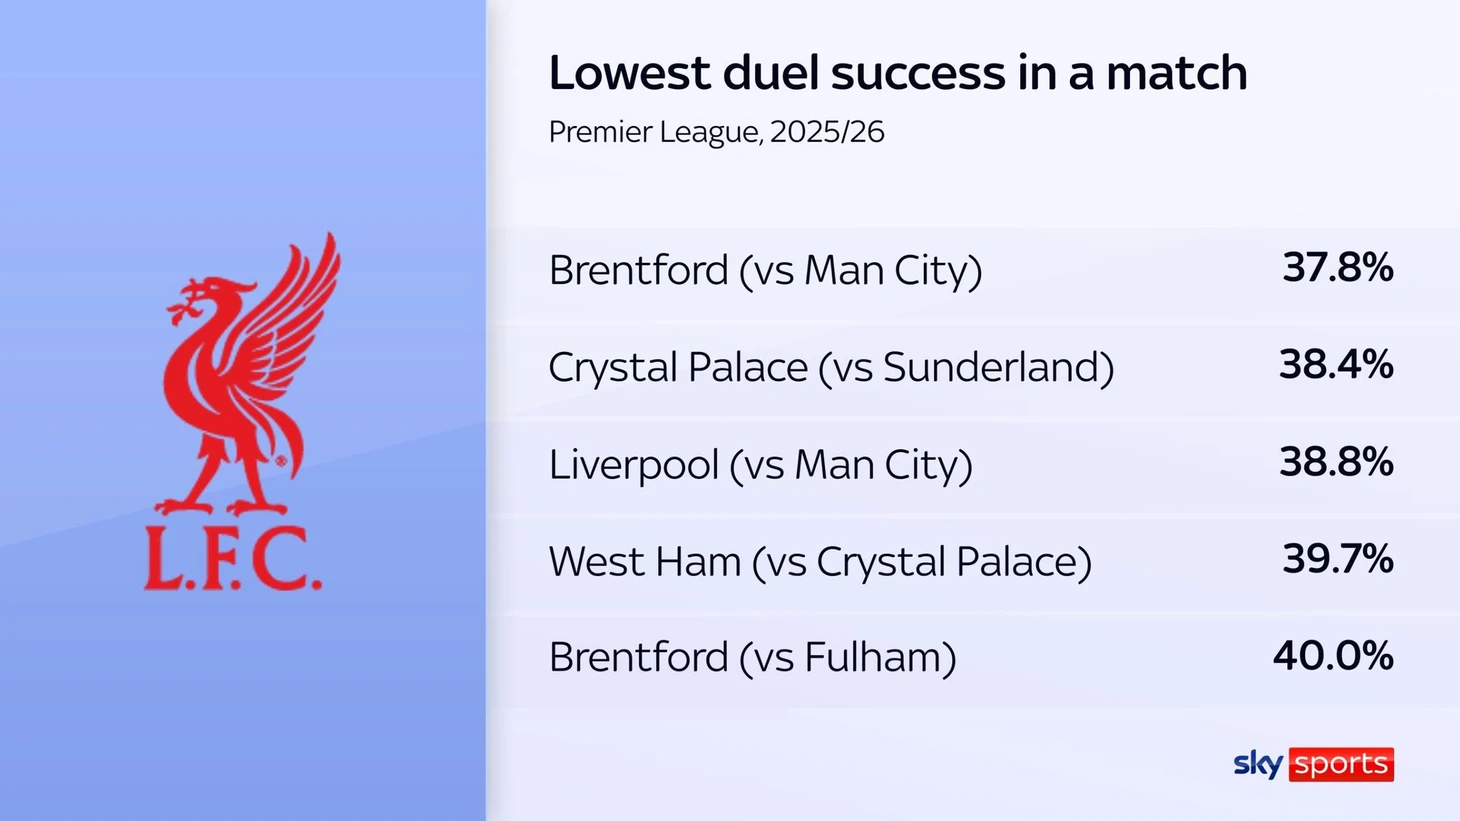Click the sprig in the Liver bird's beak

[x=178, y=309]
